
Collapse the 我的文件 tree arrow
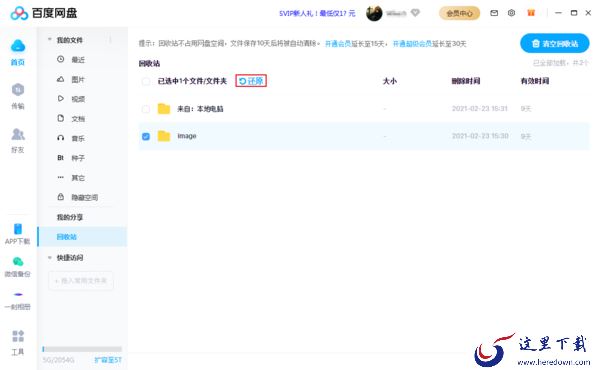pos(49,39)
